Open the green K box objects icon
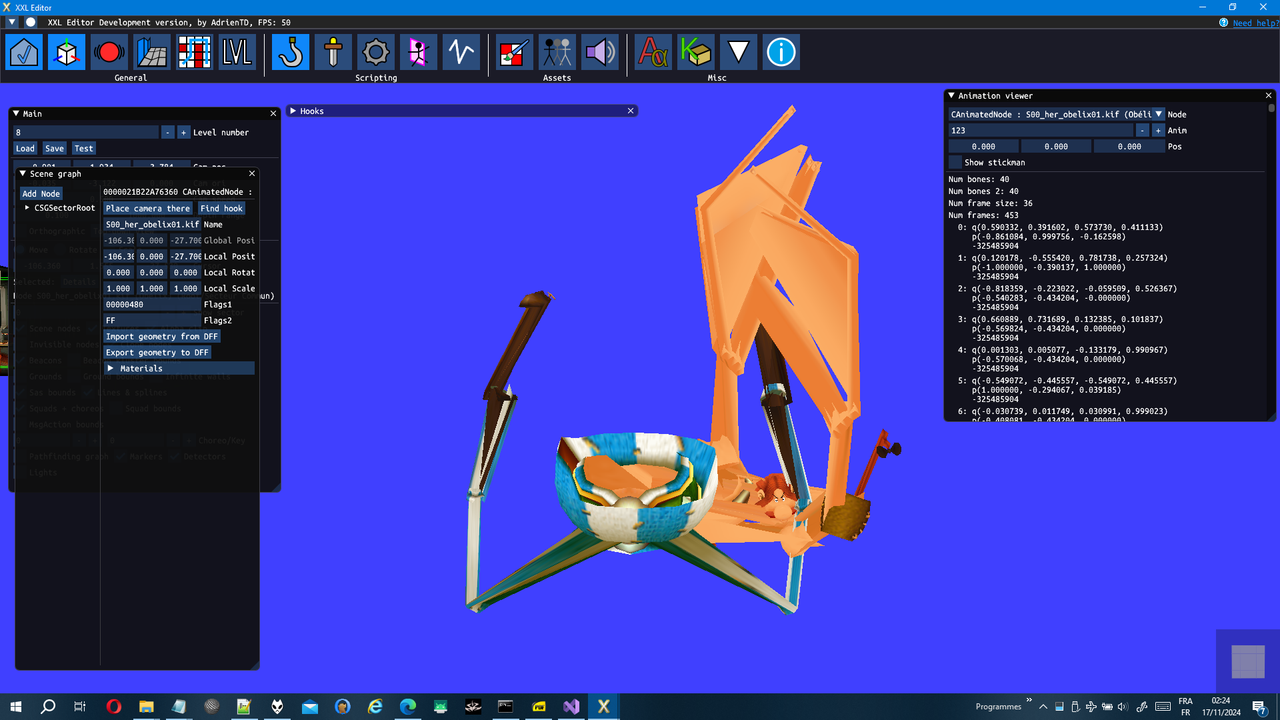Screen dimensions: 1280x720 coord(696,52)
